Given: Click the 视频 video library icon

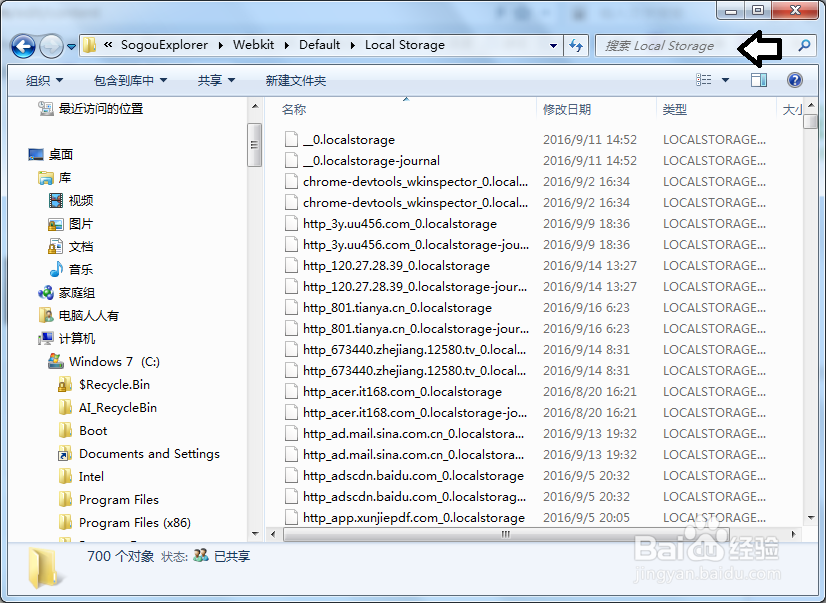Looking at the screenshot, I should pyautogui.click(x=56, y=201).
